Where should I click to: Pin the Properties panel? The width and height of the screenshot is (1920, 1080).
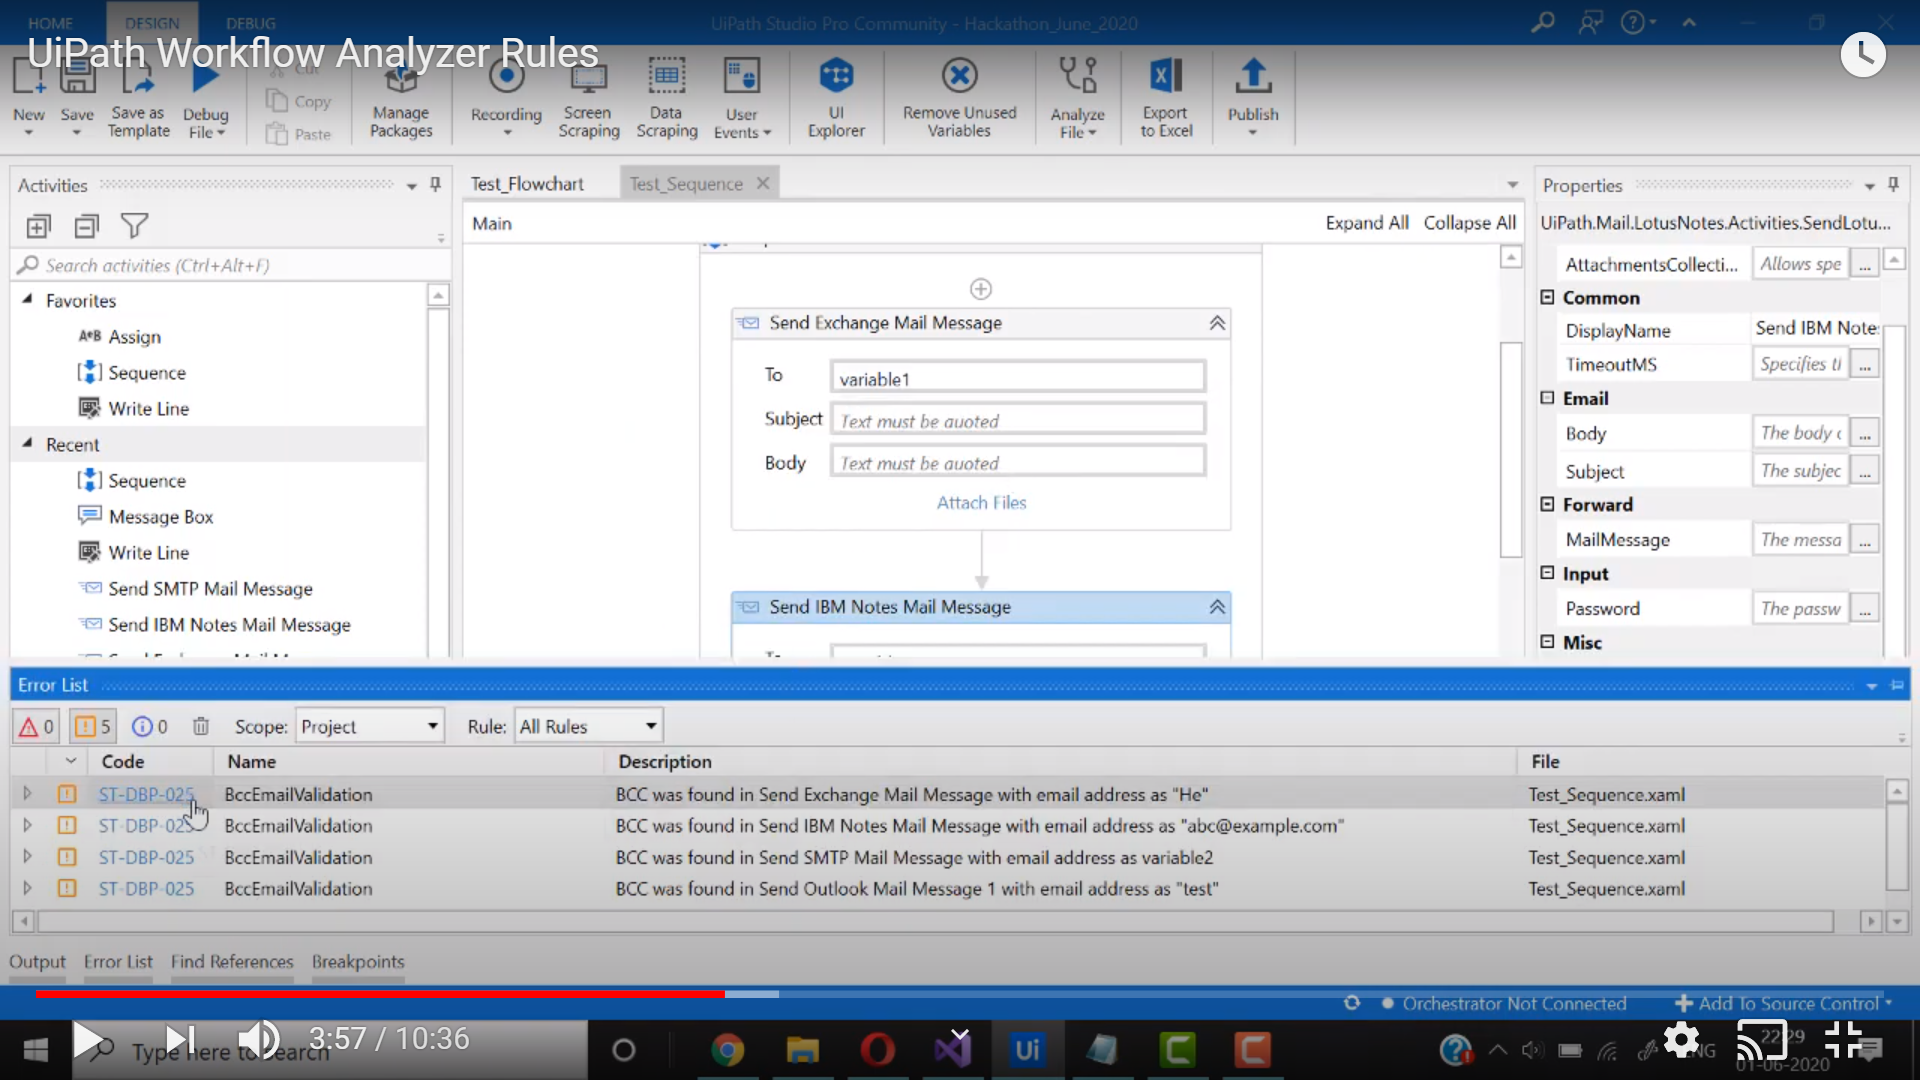pos(1893,185)
